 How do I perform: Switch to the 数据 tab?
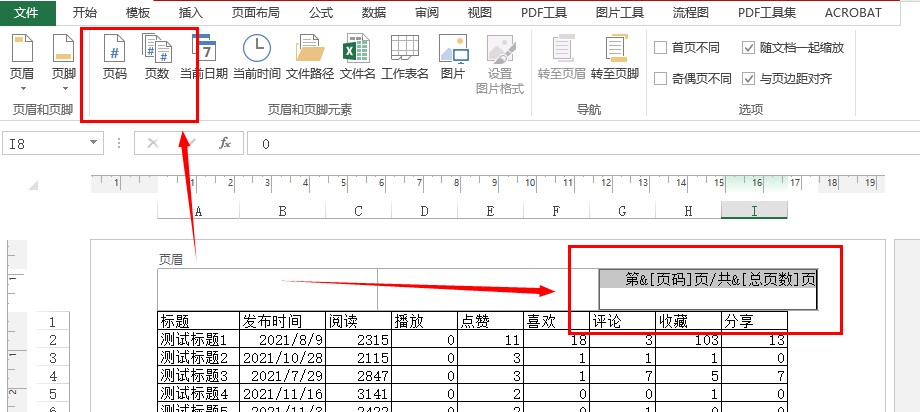374,13
